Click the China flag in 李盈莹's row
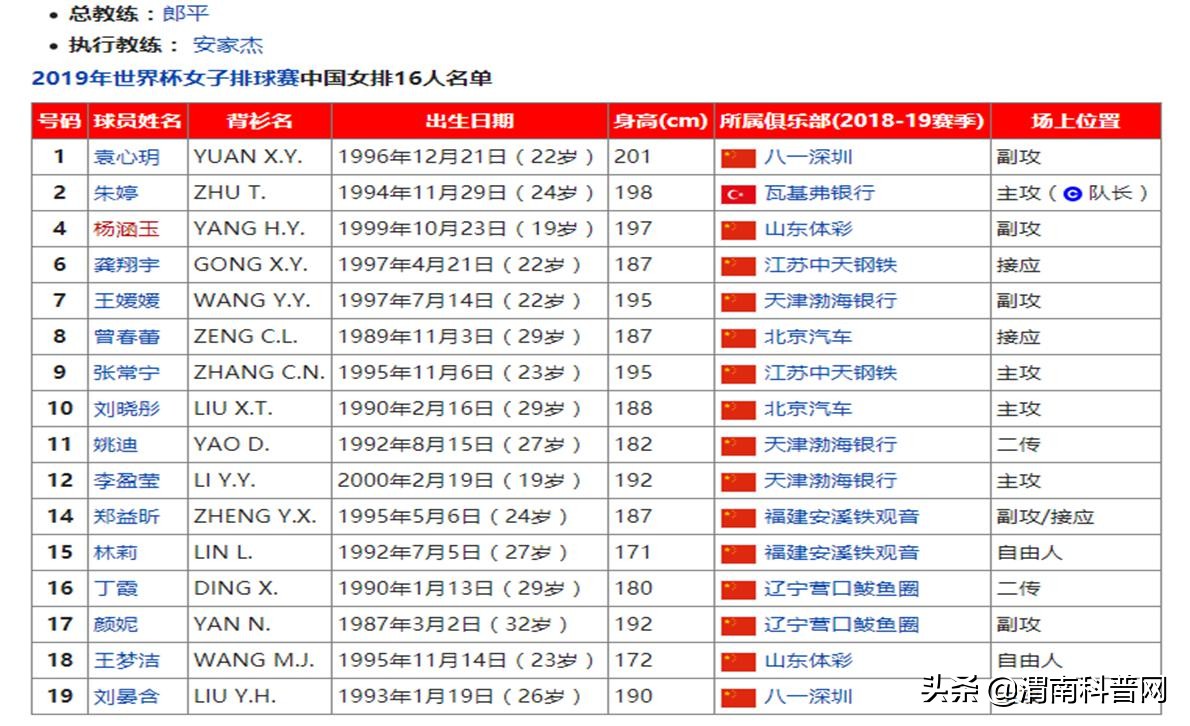This screenshot has width=1190, height=726. point(738,482)
